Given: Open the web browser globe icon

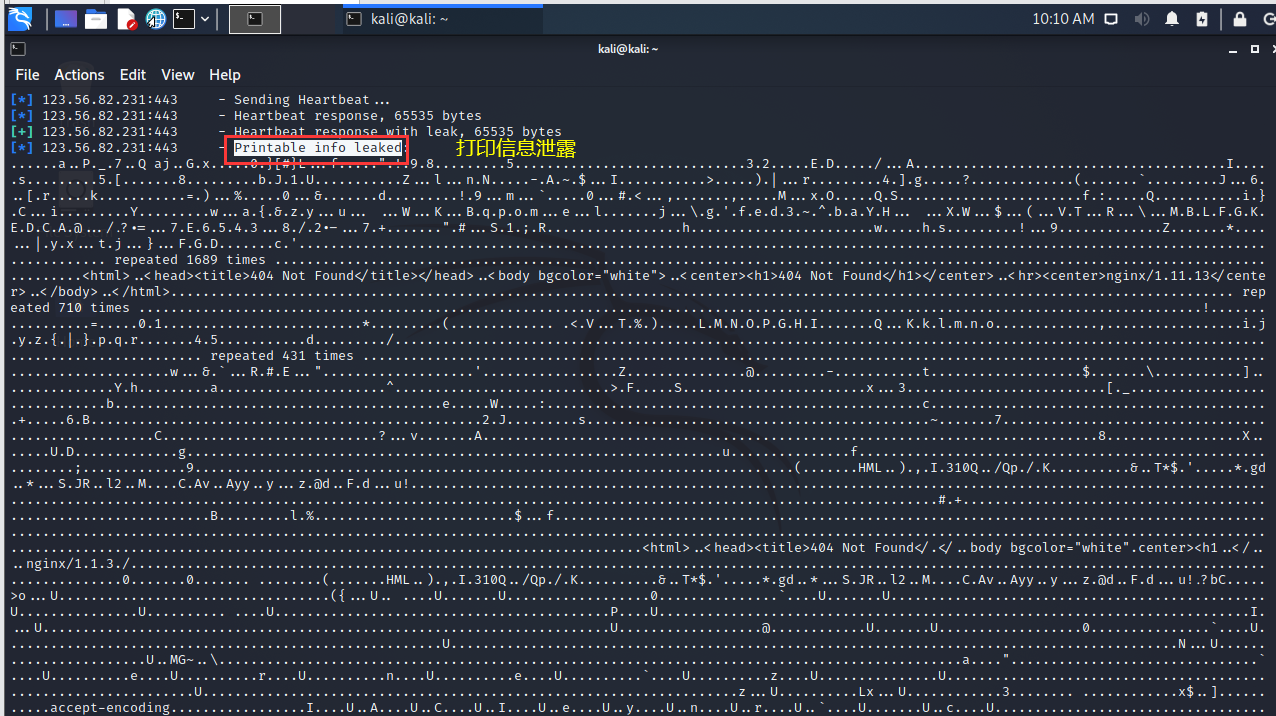Looking at the screenshot, I should (155, 17).
